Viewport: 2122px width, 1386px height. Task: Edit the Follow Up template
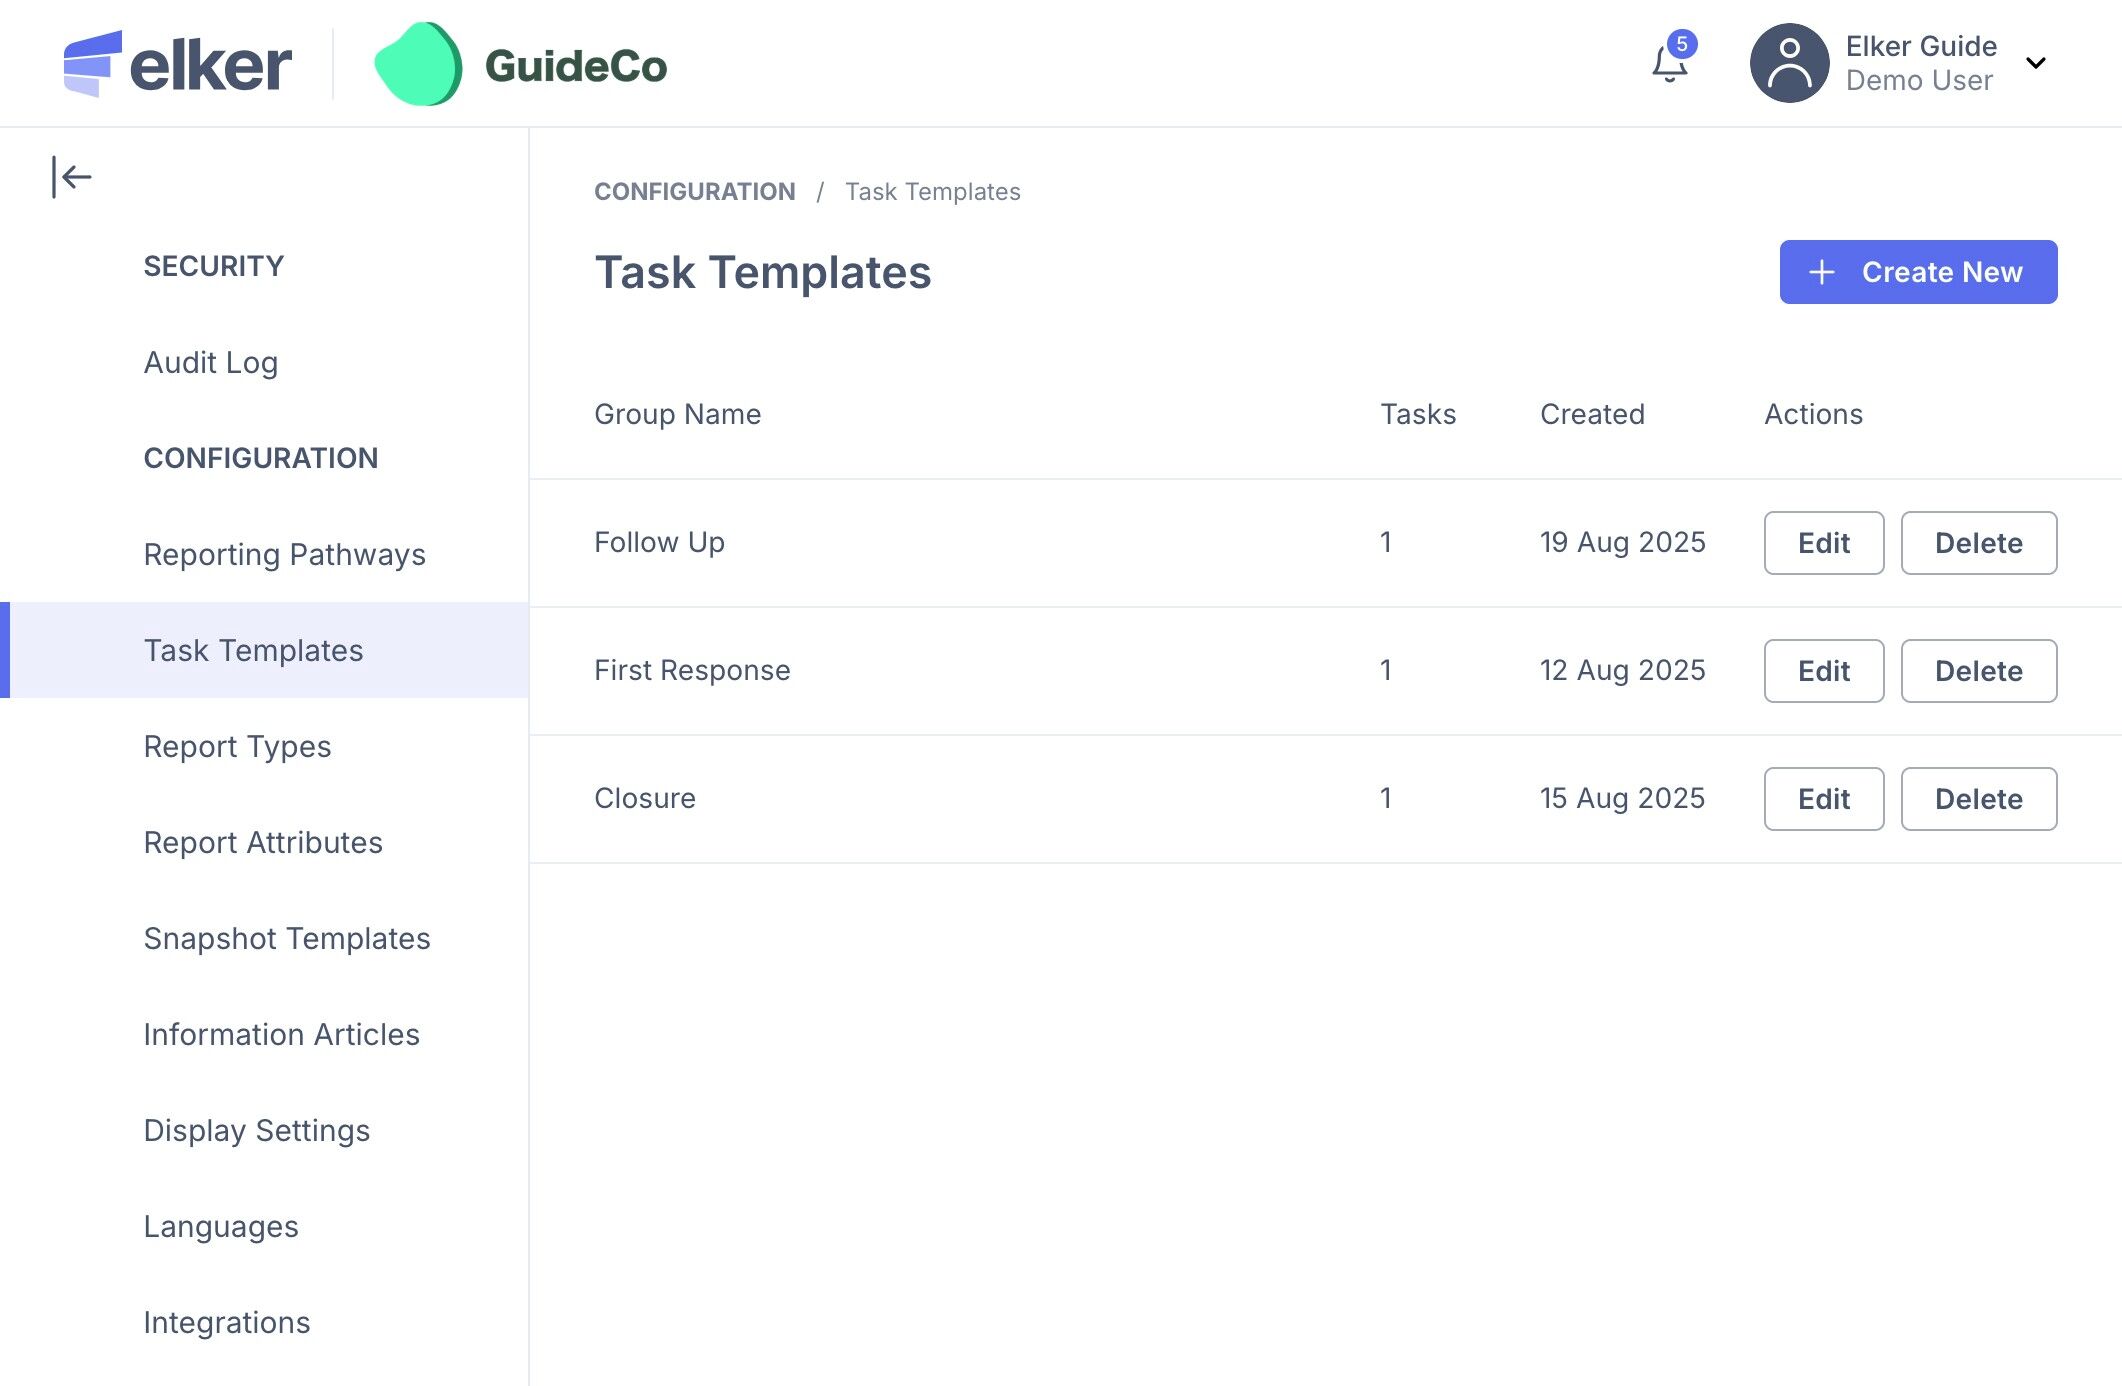click(1823, 543)
